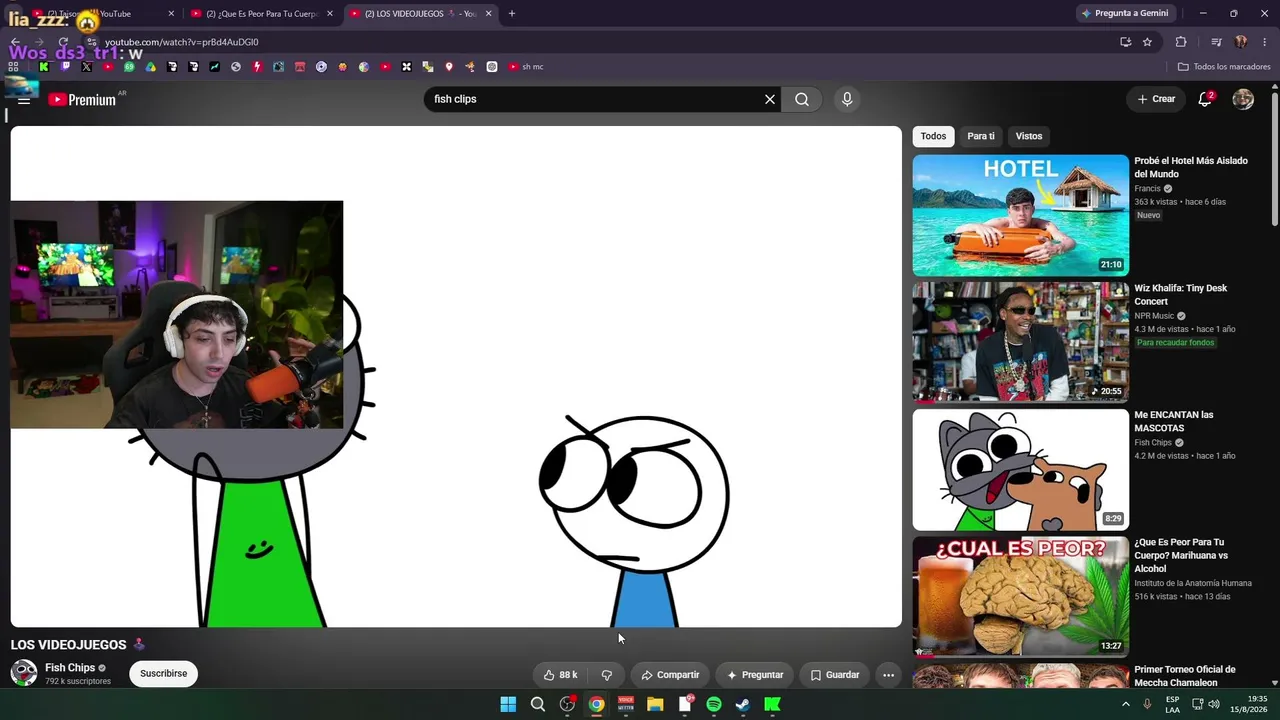Go to the Francis channel
This screenshot has height=720, width=1280.
pyautogui.click(x=1147, y=189)
